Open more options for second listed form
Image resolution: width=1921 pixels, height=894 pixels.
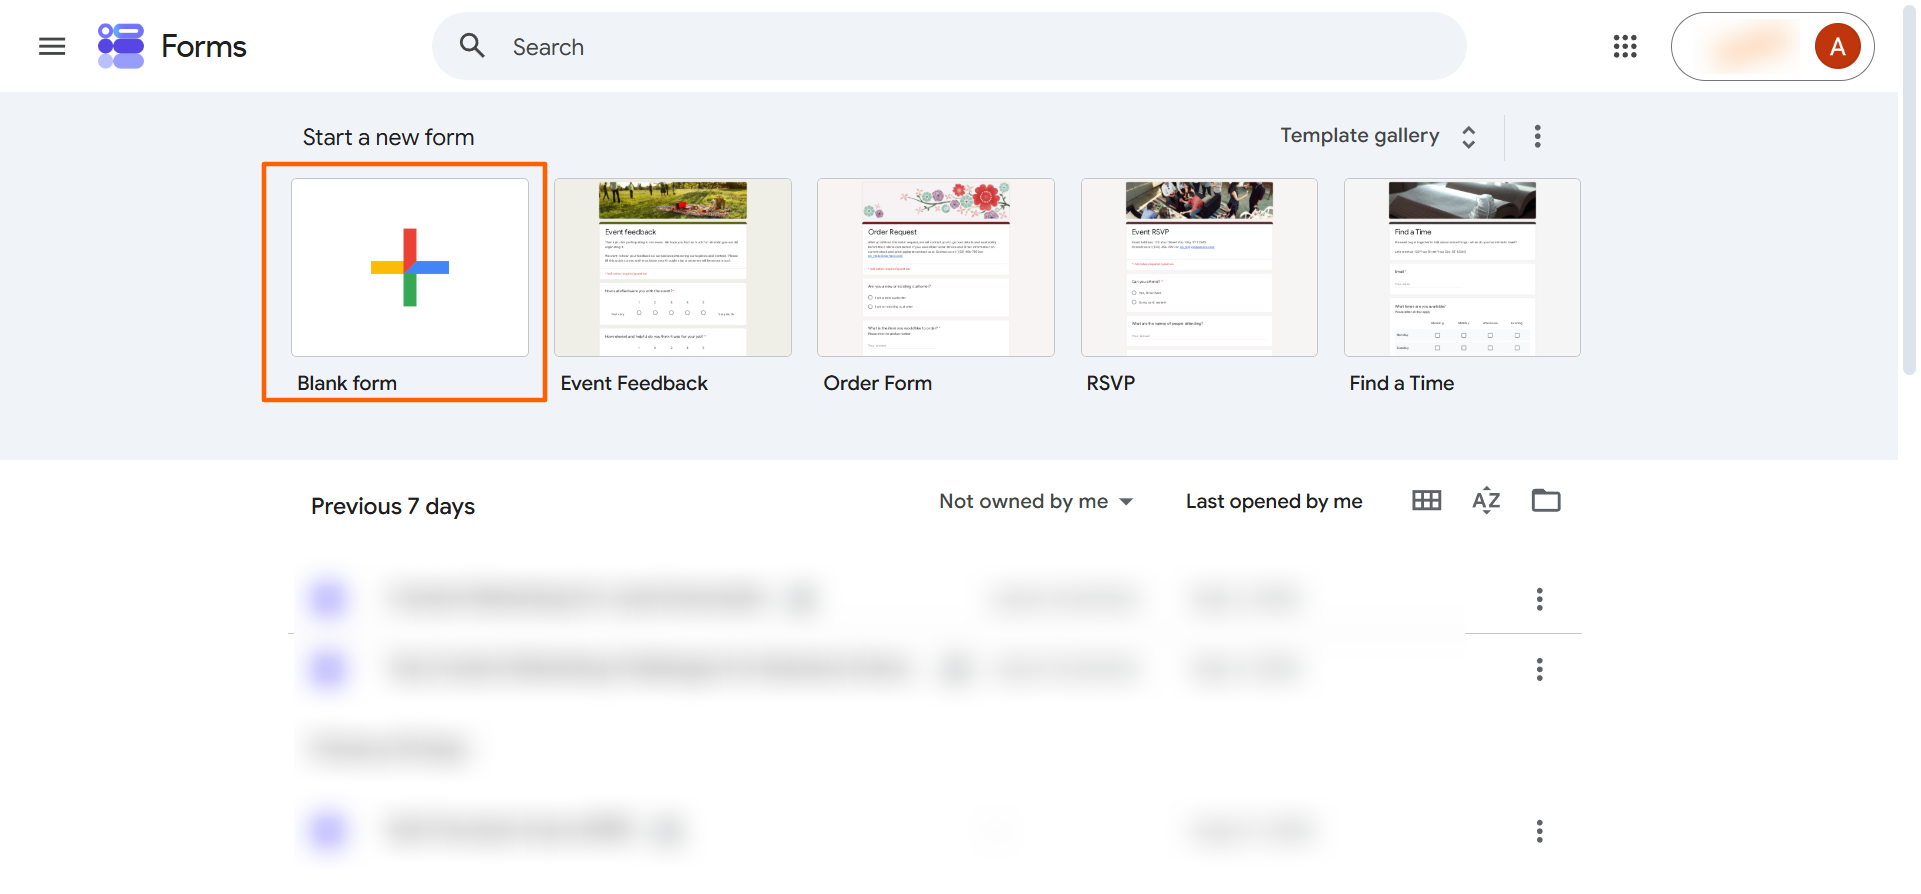point(1540,669)
